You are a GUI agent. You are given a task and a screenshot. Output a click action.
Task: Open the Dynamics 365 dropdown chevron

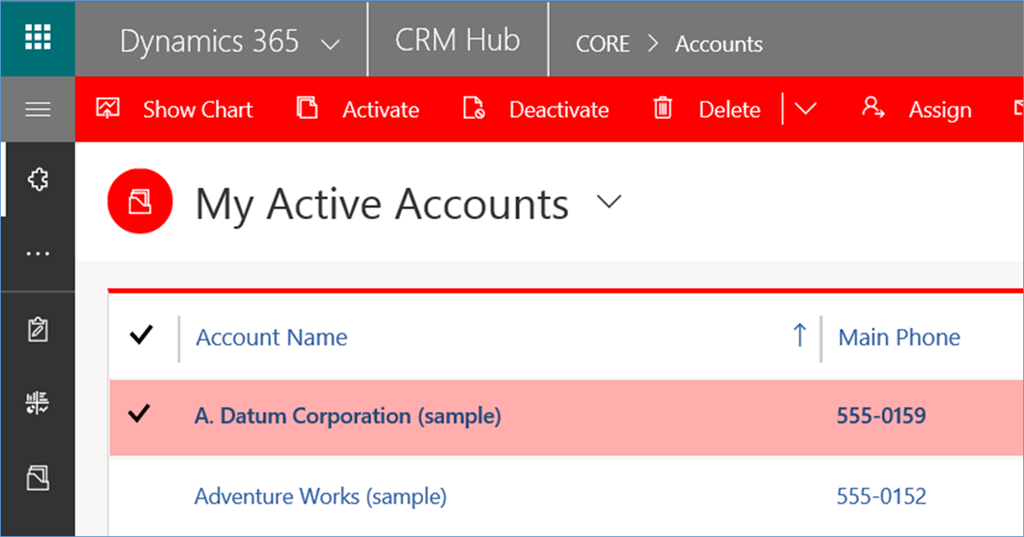330,44
